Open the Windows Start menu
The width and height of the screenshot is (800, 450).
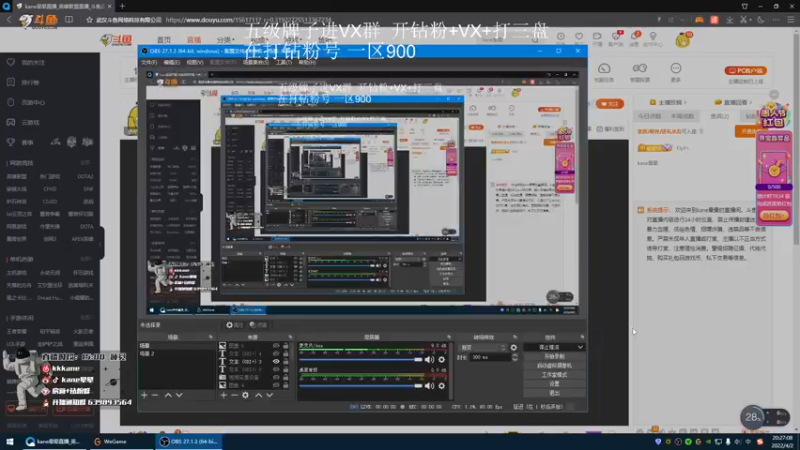coord(9,441)
